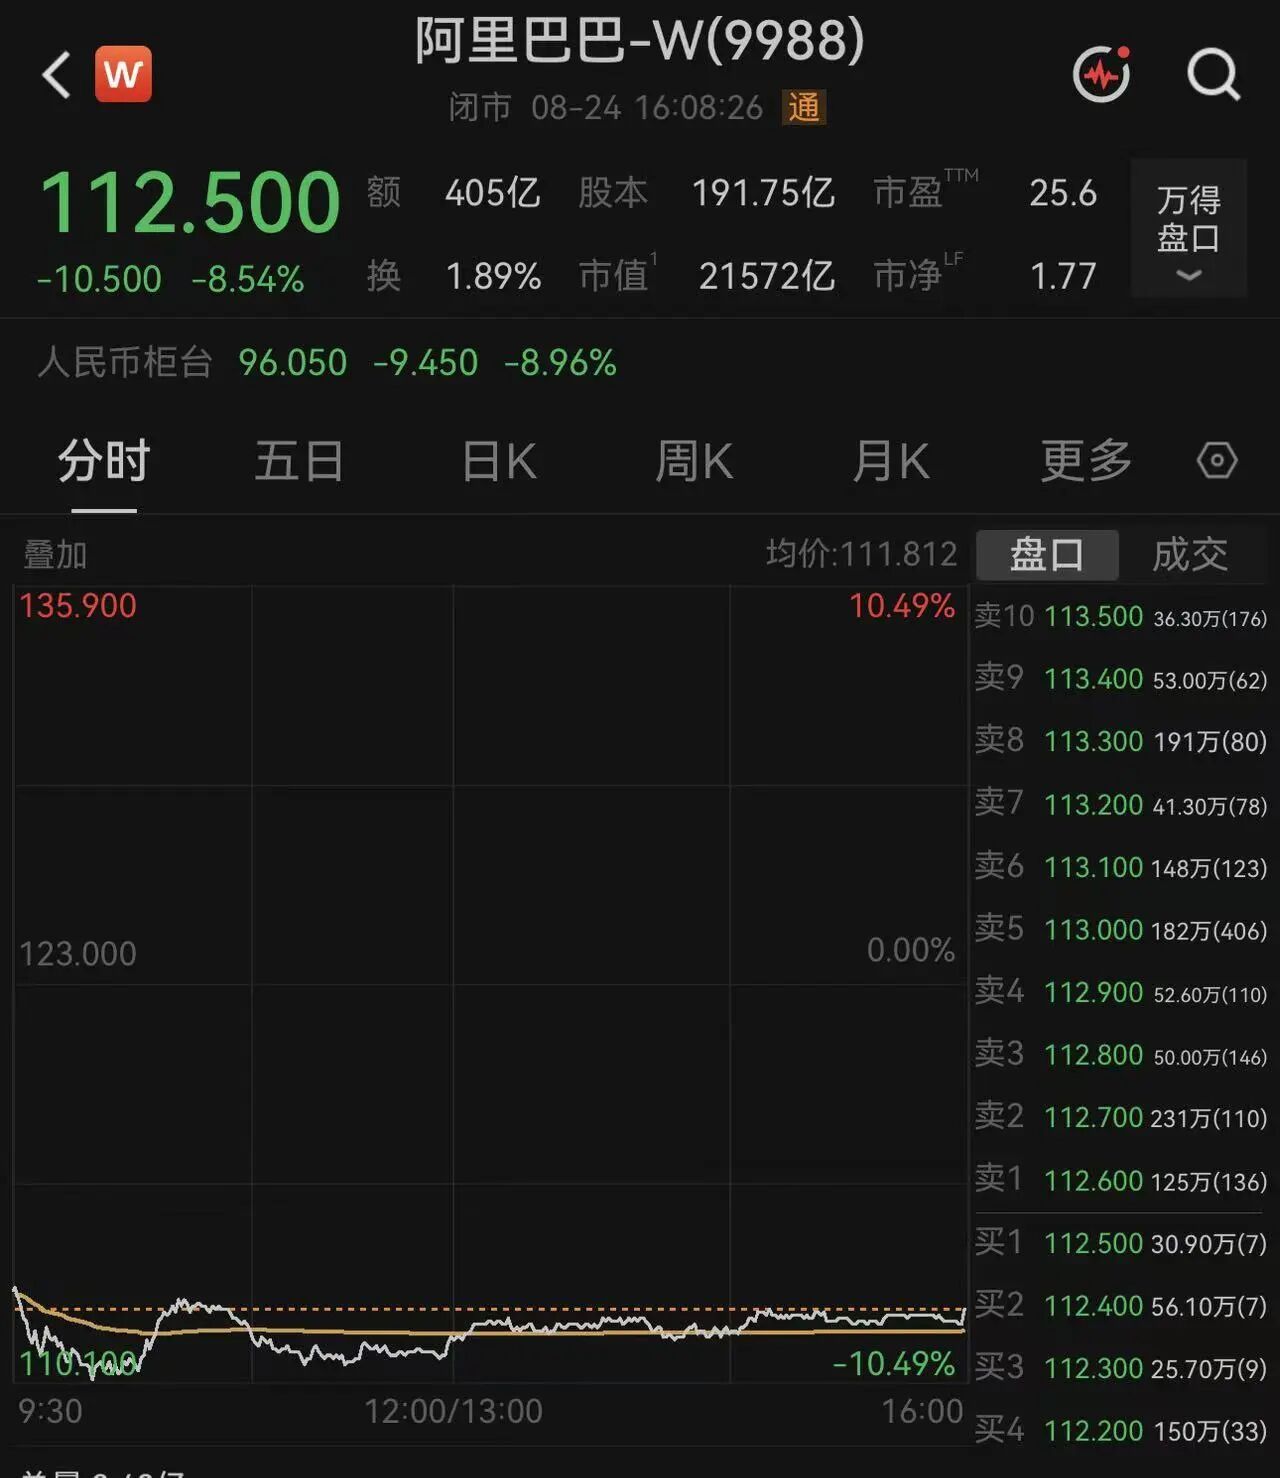Tap the current price 112.500

pos(190,203)
